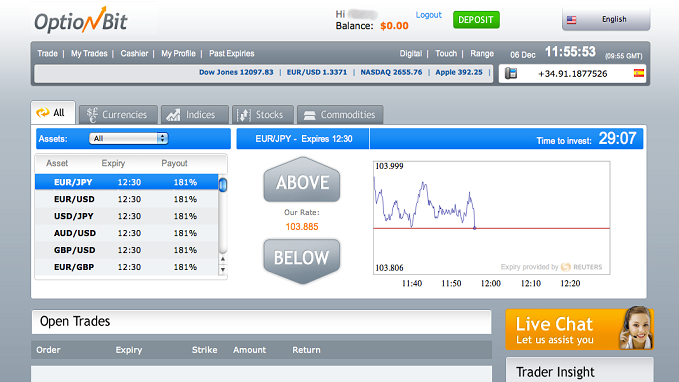Select Digital option type

tap(411, 54)
